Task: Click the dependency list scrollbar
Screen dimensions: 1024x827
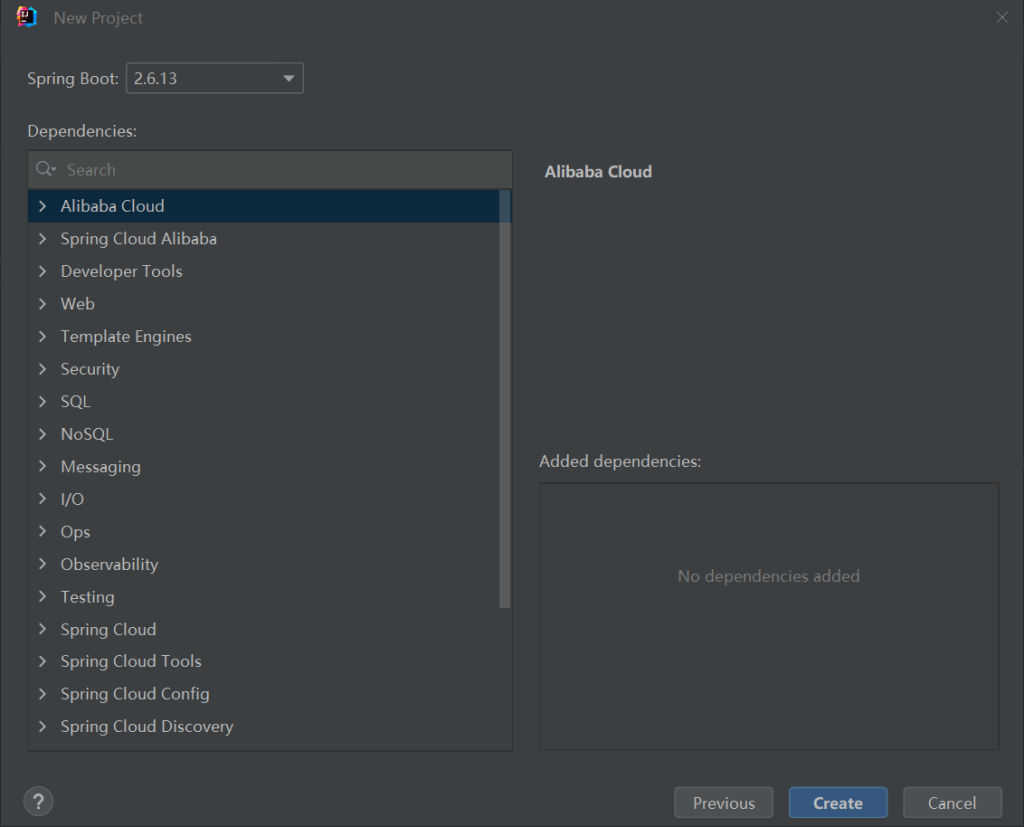Action: click(x=505, y=399)
